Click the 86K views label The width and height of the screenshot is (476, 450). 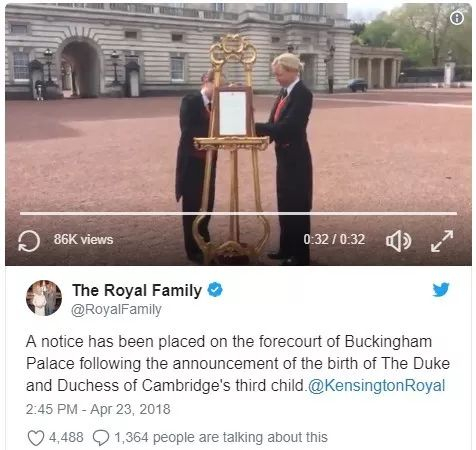coord(84,240)
